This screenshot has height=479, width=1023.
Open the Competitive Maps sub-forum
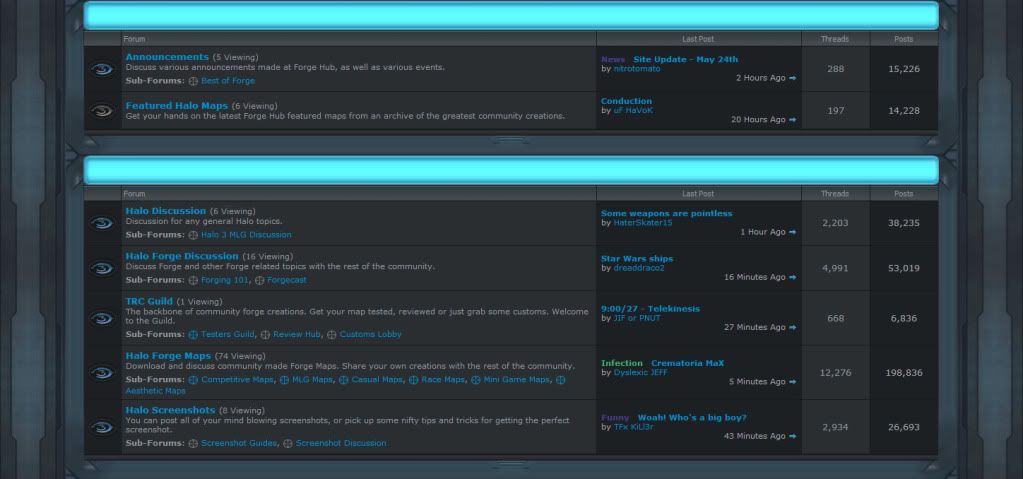[x=237, y=379]
